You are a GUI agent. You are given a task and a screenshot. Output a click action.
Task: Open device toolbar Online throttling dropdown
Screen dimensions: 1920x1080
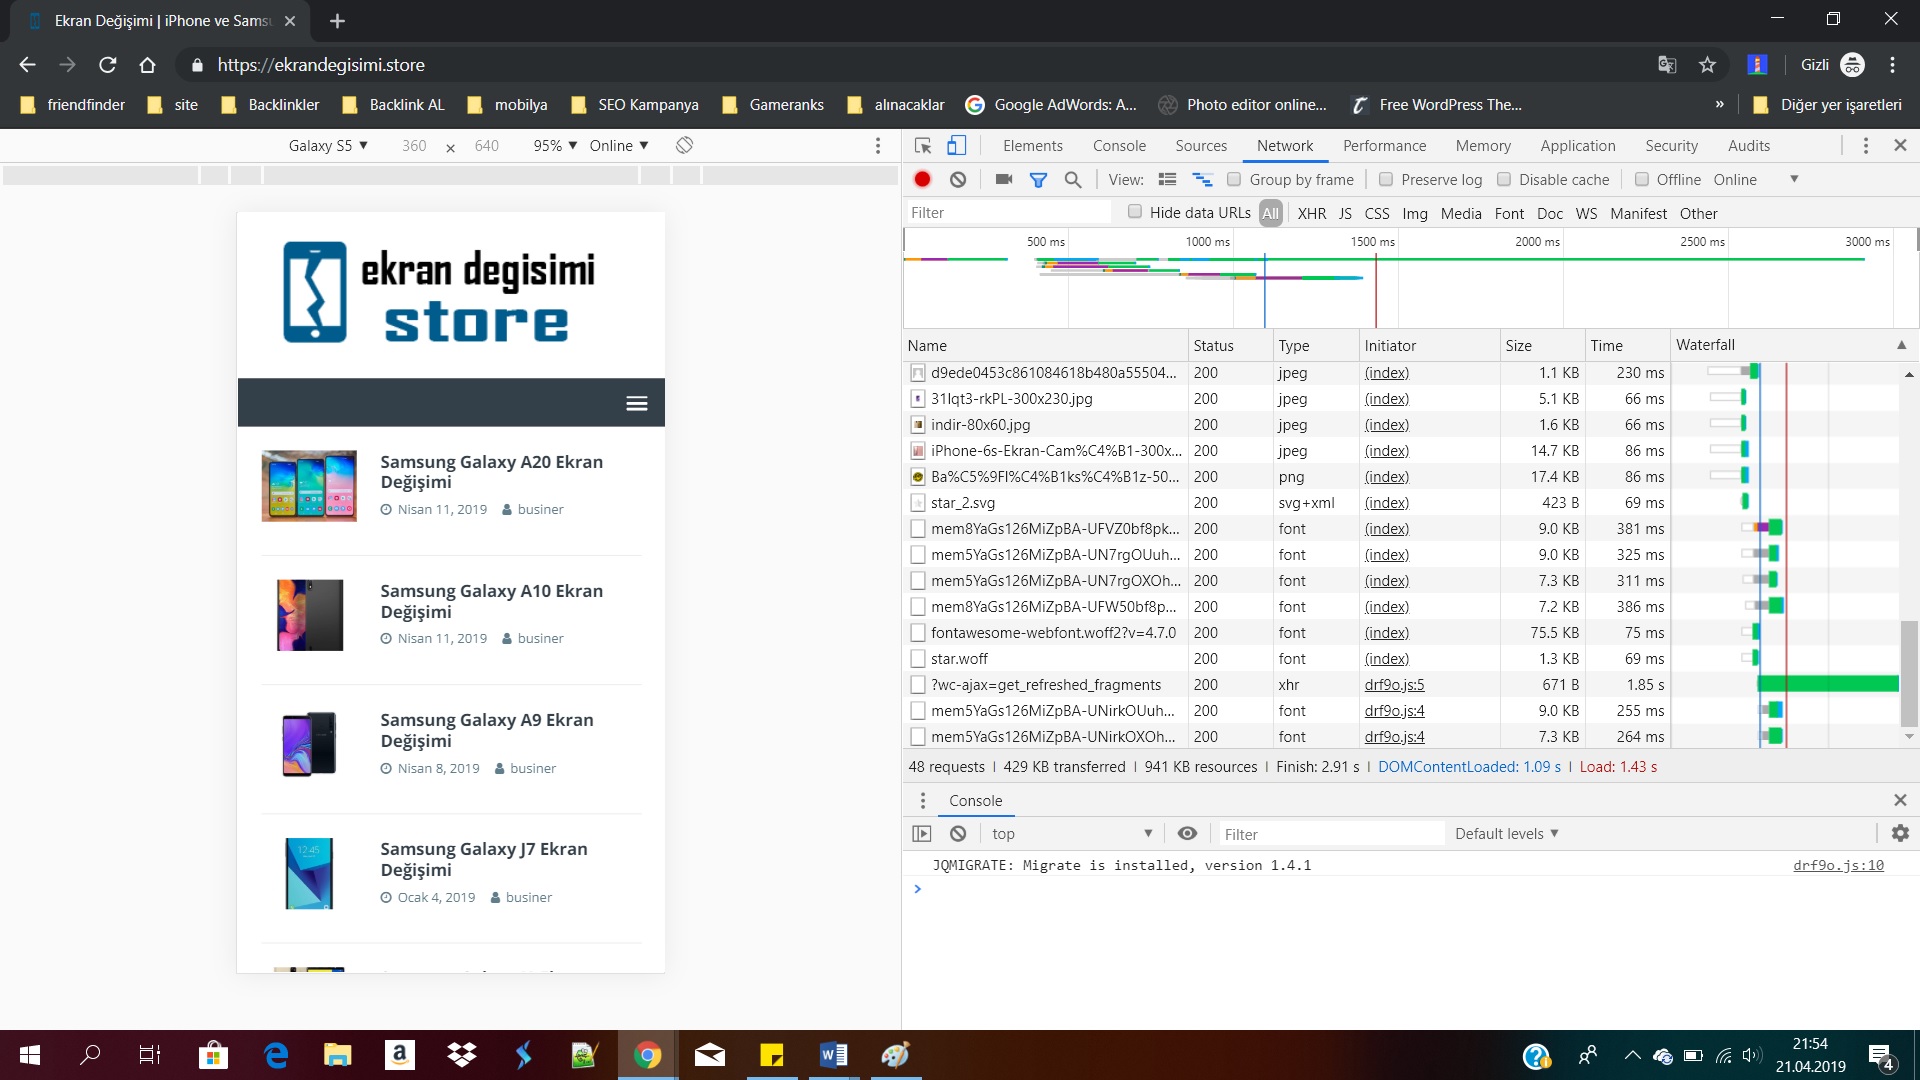[619, 146]
